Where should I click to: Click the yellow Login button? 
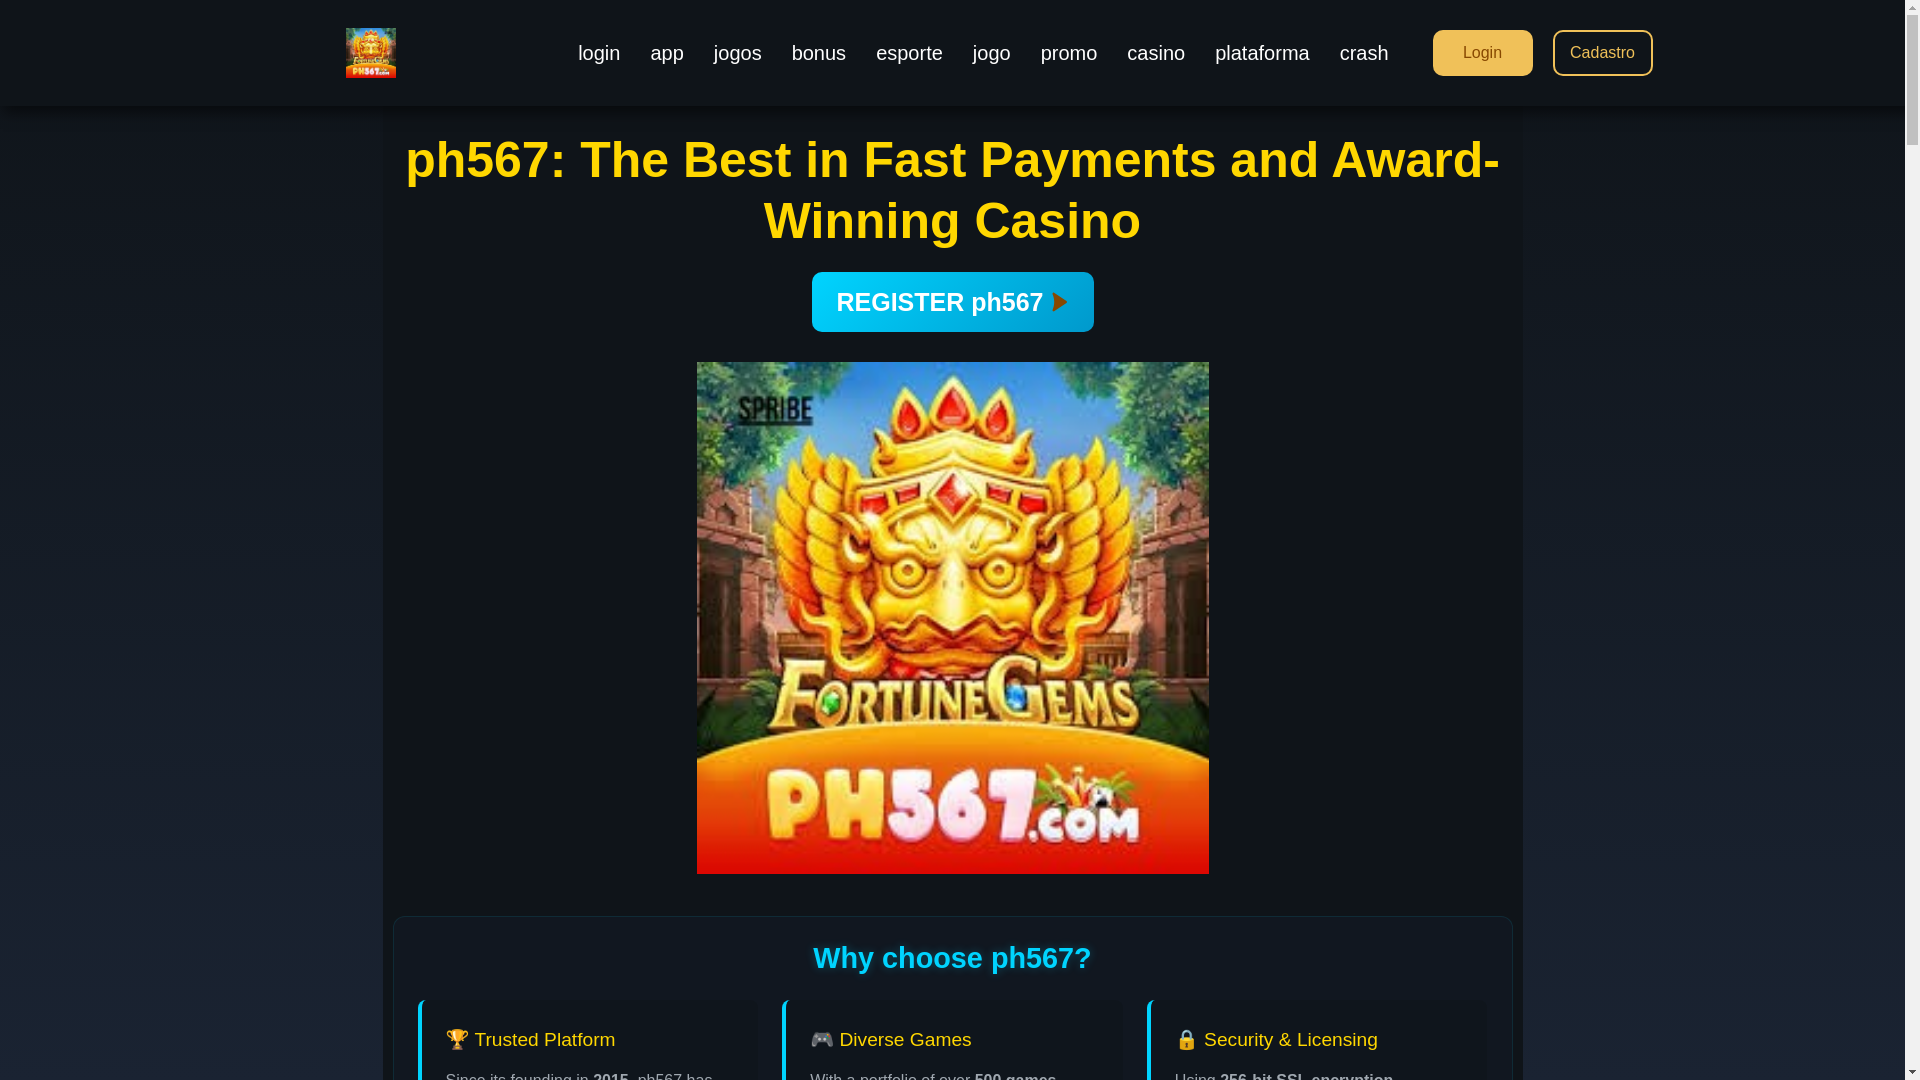click(1482, 53)
